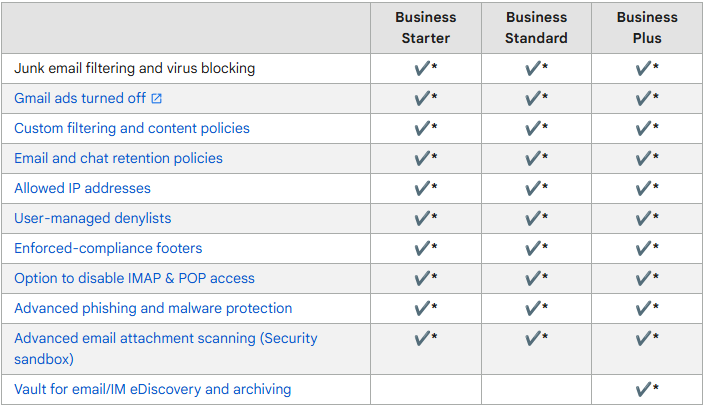The width and height of the screenshot is (705, 405).
Task: Click the external link icon beside Gmail ads
Action: tap(156, 98)
